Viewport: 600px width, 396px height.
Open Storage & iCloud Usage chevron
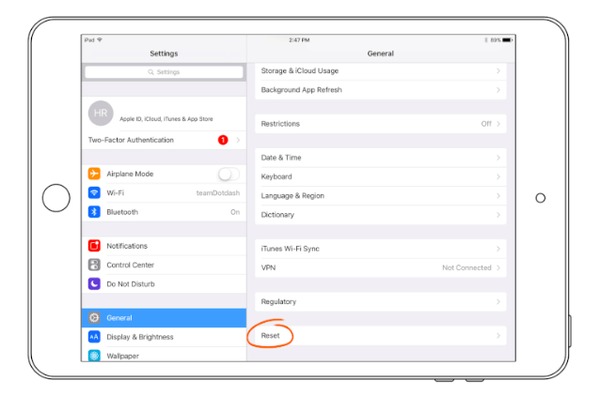(x=498, y=71)
